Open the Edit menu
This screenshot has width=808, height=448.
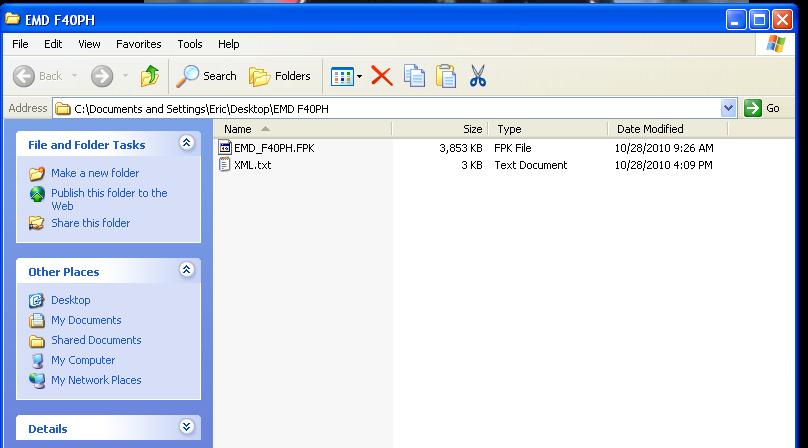(53, 44)
